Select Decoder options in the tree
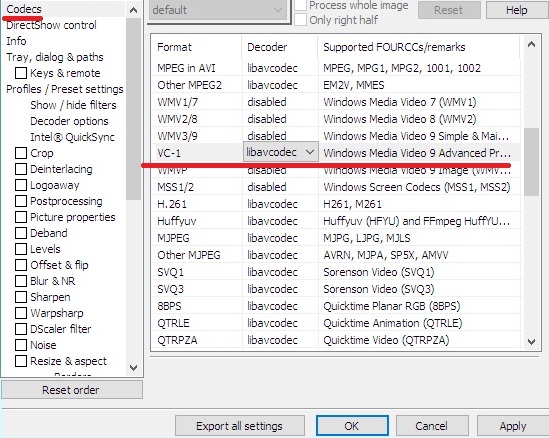The image size is (549, 438). (x=69, y=121)
